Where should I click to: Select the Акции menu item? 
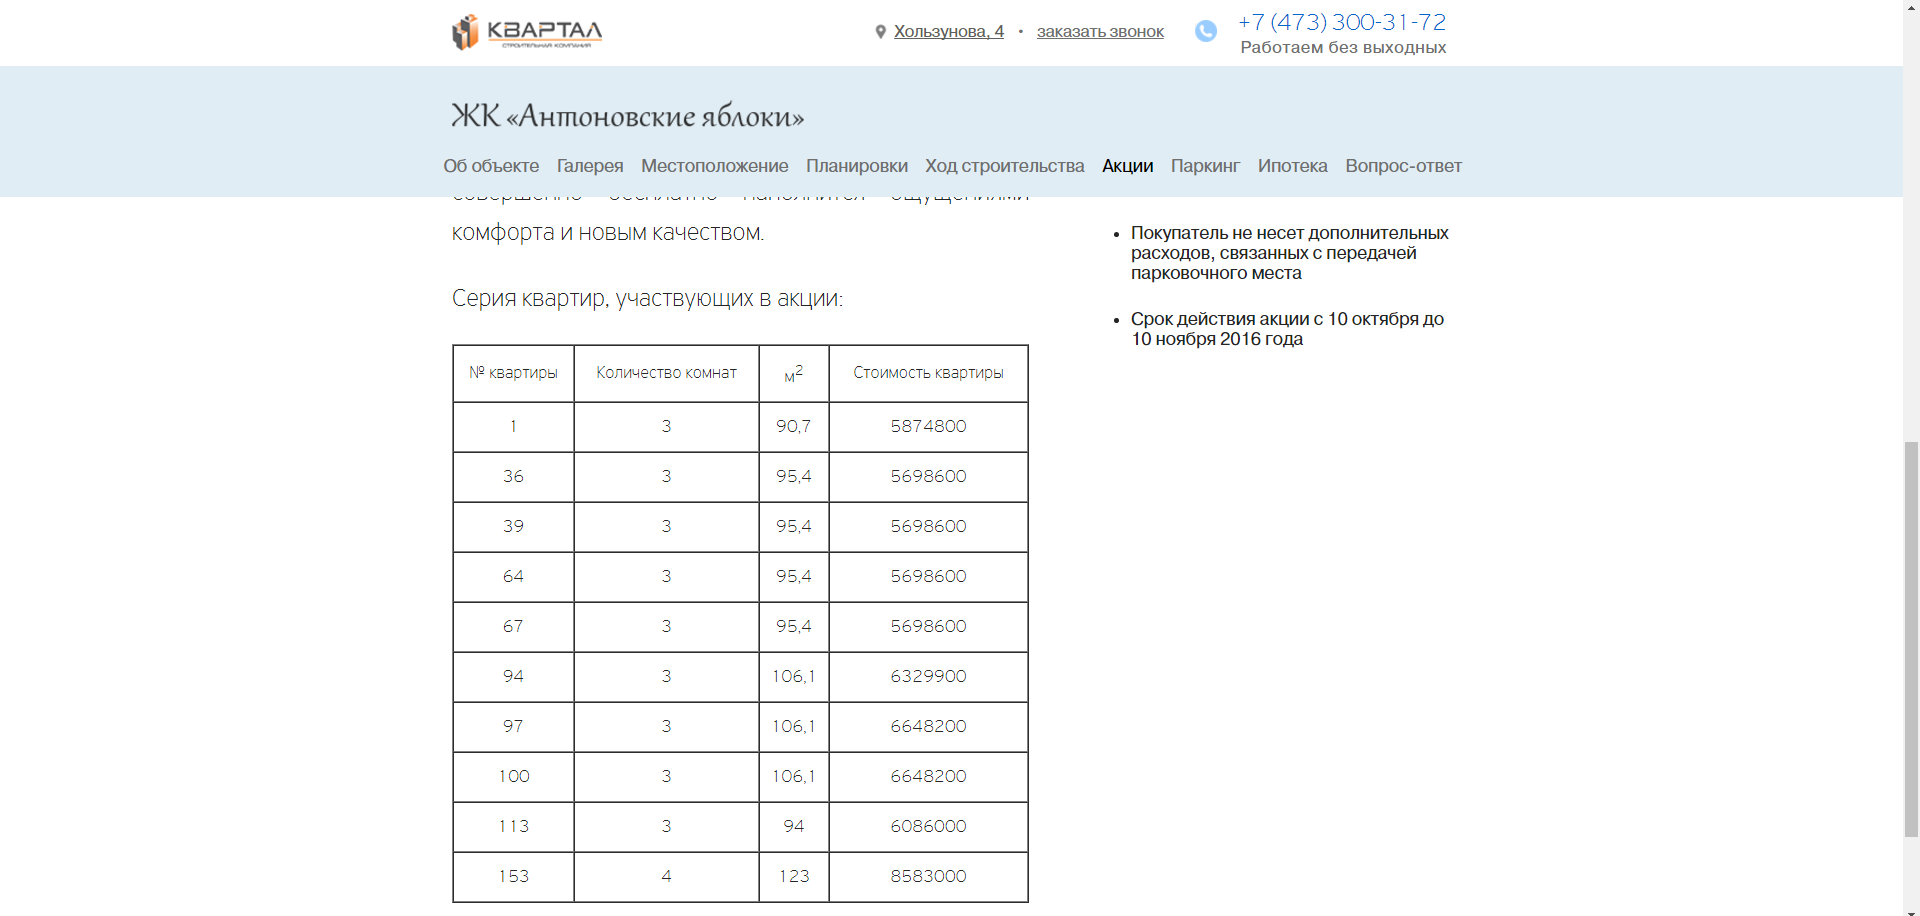[x=1128, y=166]
